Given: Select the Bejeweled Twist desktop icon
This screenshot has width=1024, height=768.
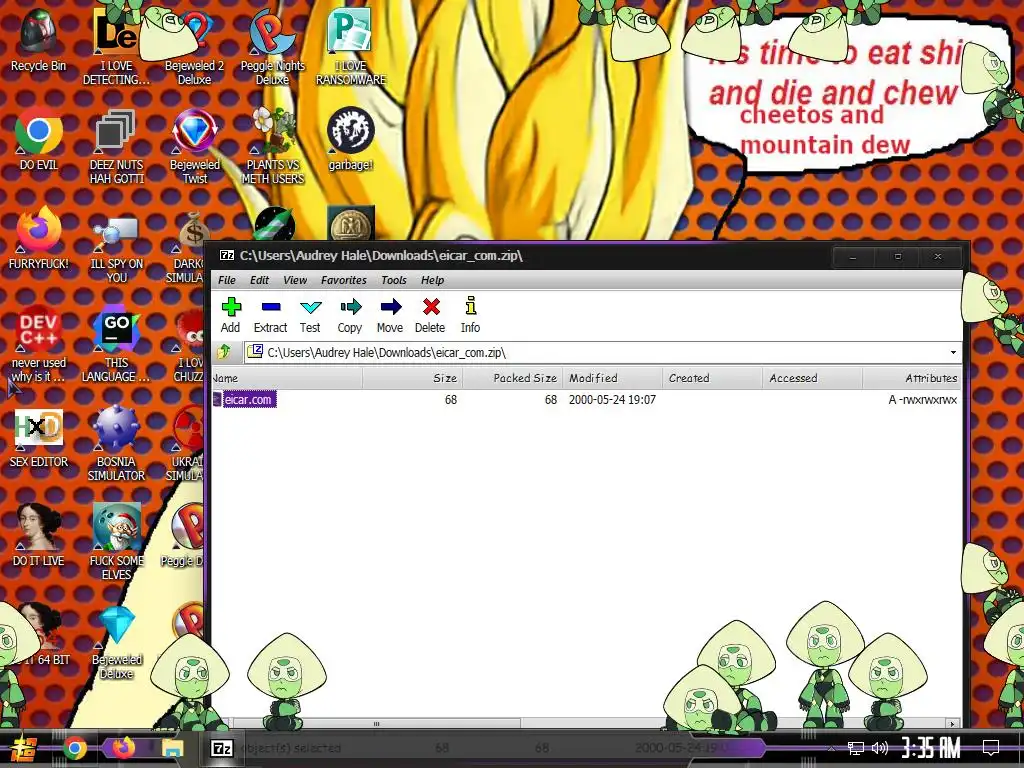Looking at the screenshot, I should [x=194, y=146].
